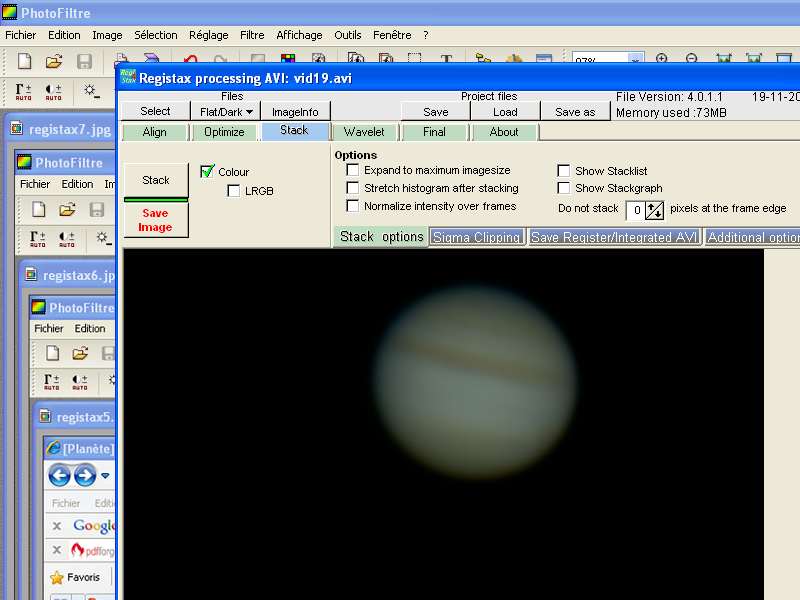Open the Réglage menu

tap(209, 35)
